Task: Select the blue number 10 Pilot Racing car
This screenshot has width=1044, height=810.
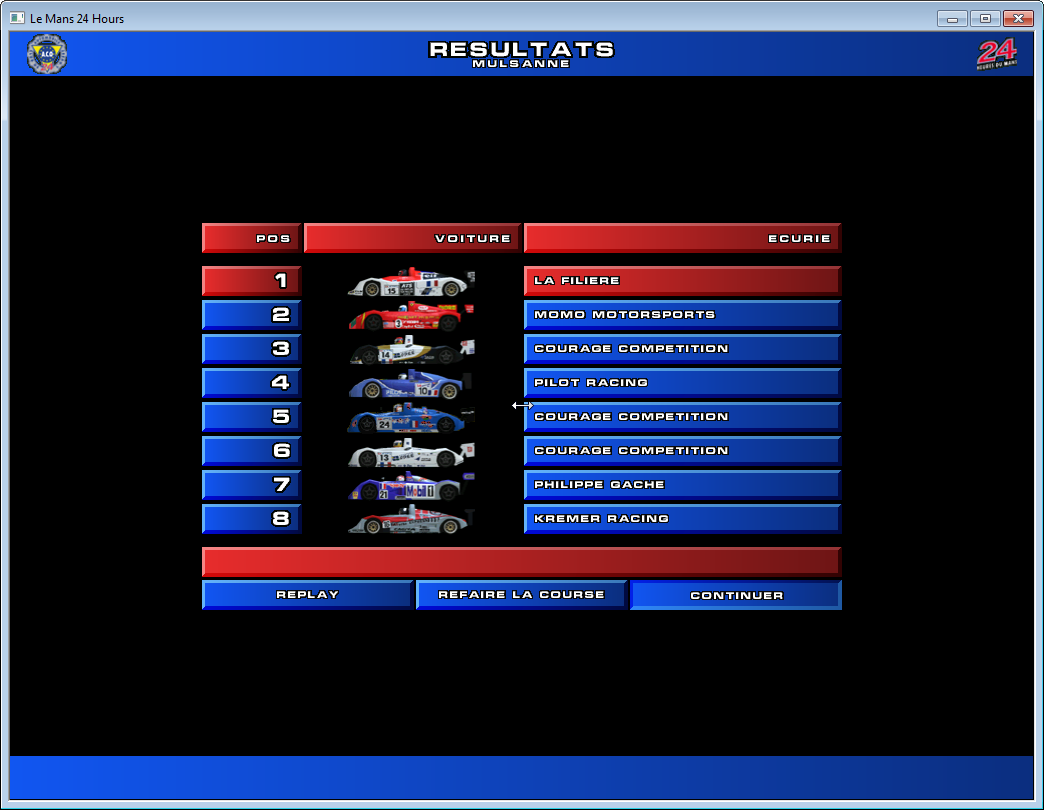Action: click(410, 383)
